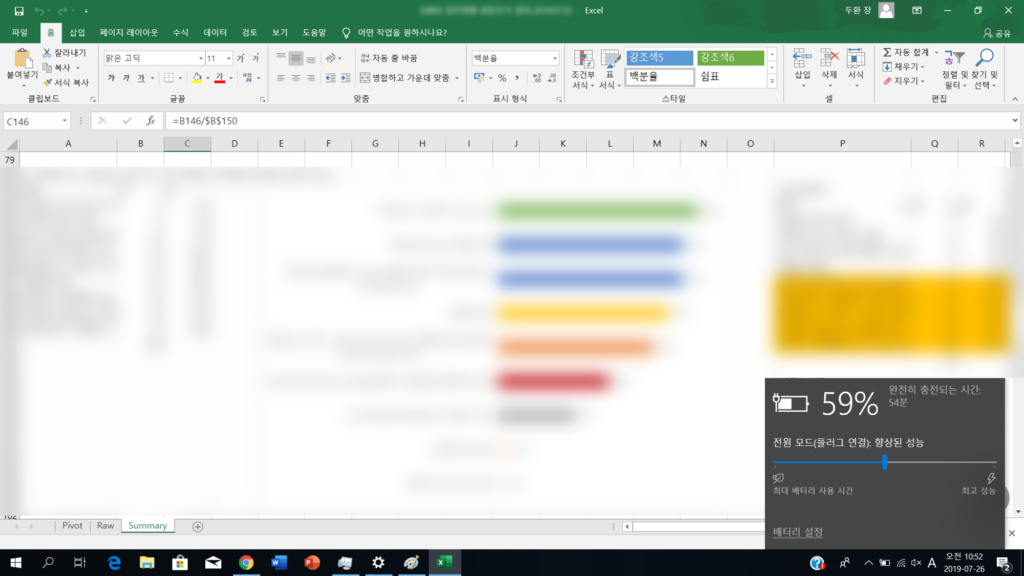This screenshot has width=1024, height=576.
Task: Switch to the 데이터 ribbon tab
Action: 215,33
